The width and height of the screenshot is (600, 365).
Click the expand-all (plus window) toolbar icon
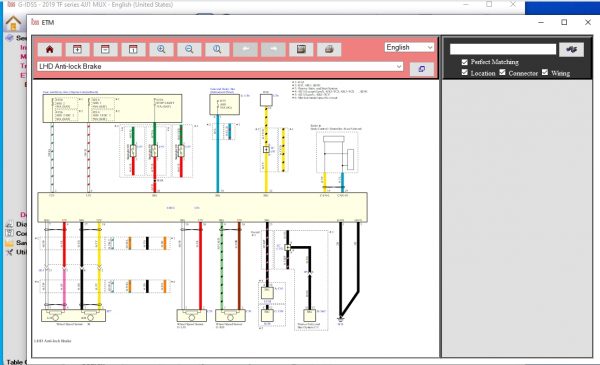pyautogui.click(x=77, y=49)
